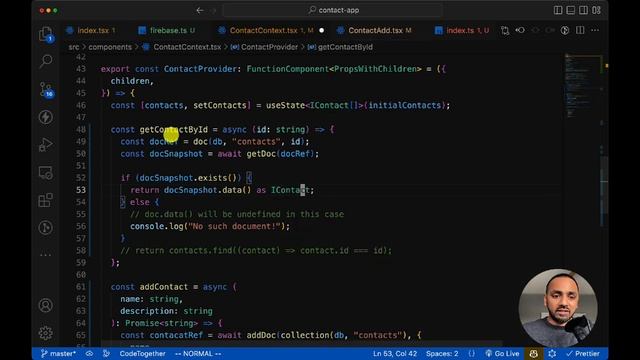
Task: Click master branch in status bar
Action: [58, 353]
